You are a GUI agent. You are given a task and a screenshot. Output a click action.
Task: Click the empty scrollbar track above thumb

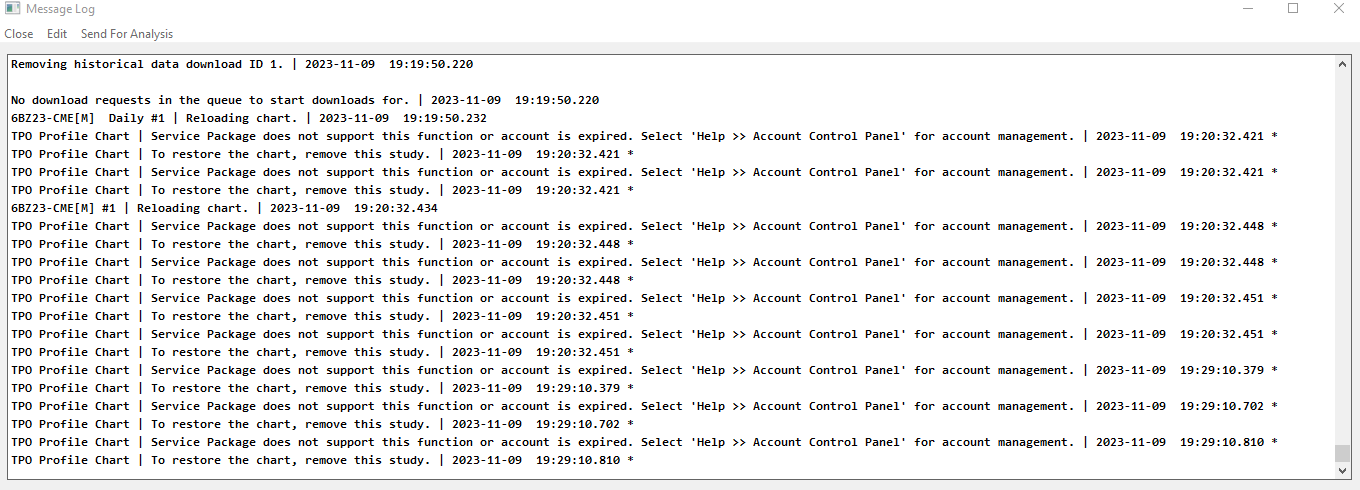[x=1343, y=258]
